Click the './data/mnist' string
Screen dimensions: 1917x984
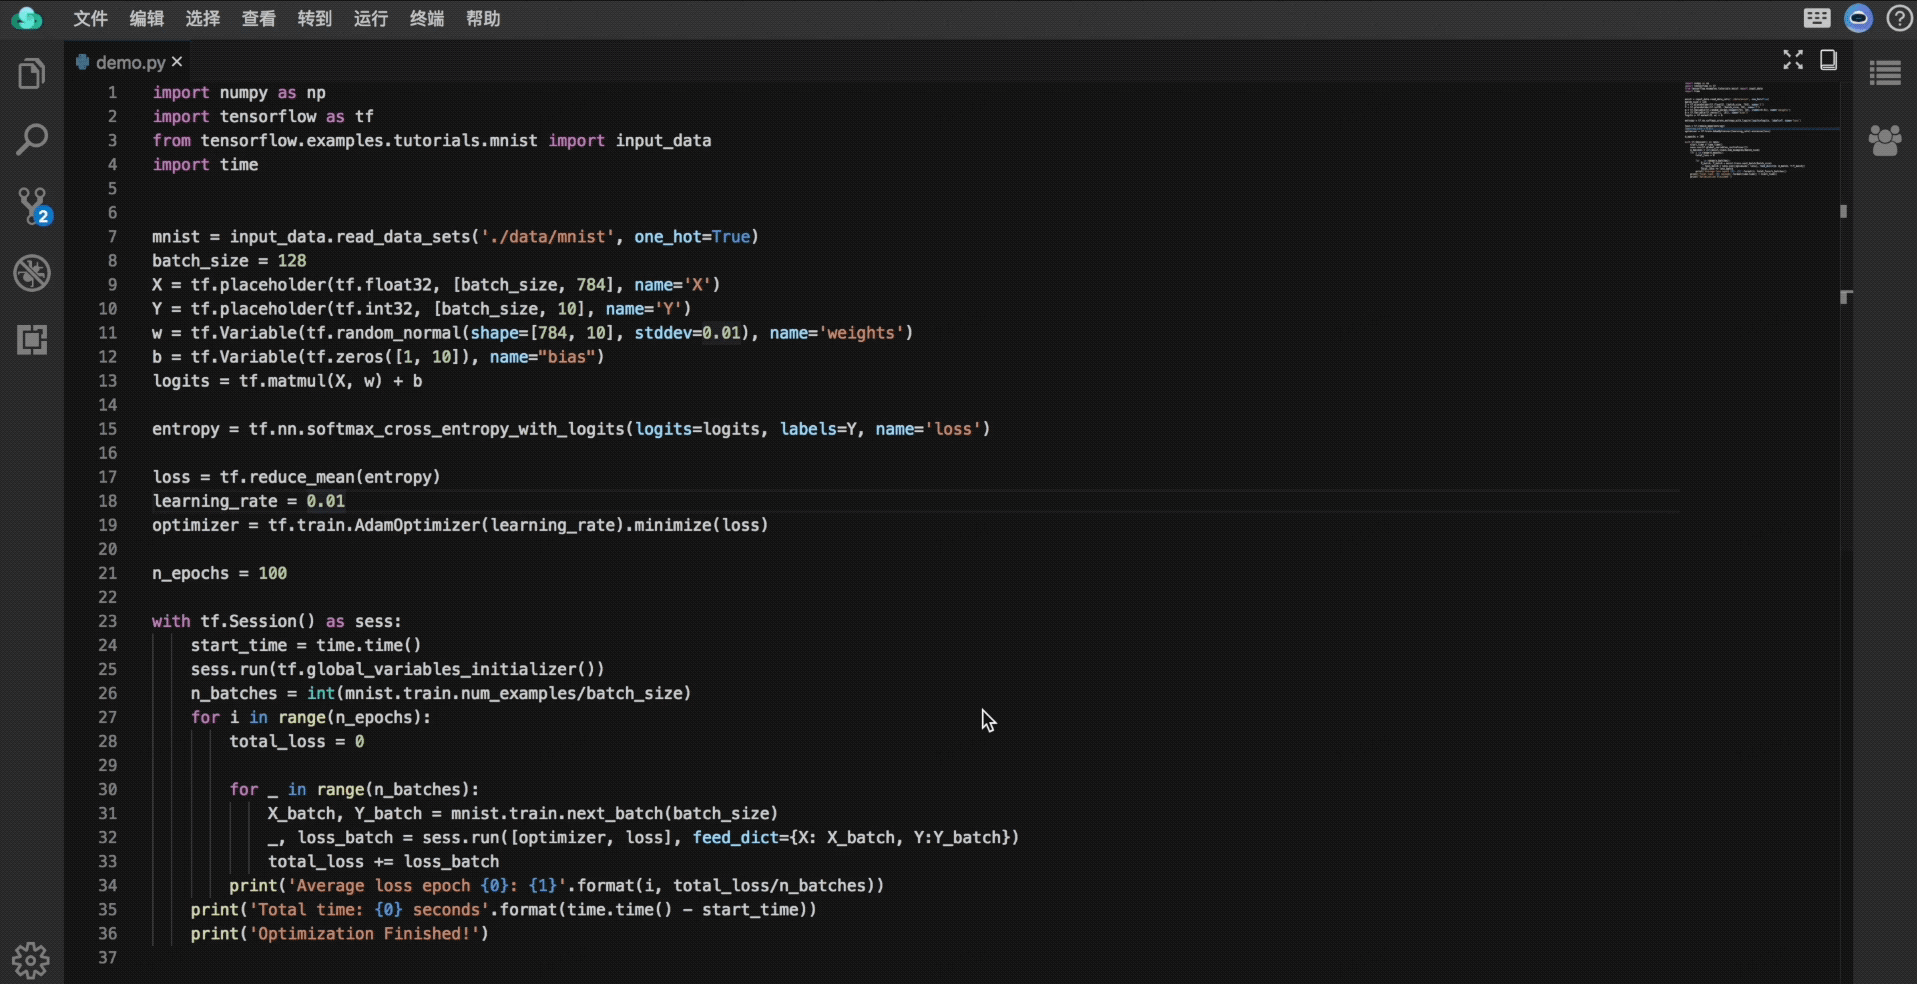(x=547, y=237)
